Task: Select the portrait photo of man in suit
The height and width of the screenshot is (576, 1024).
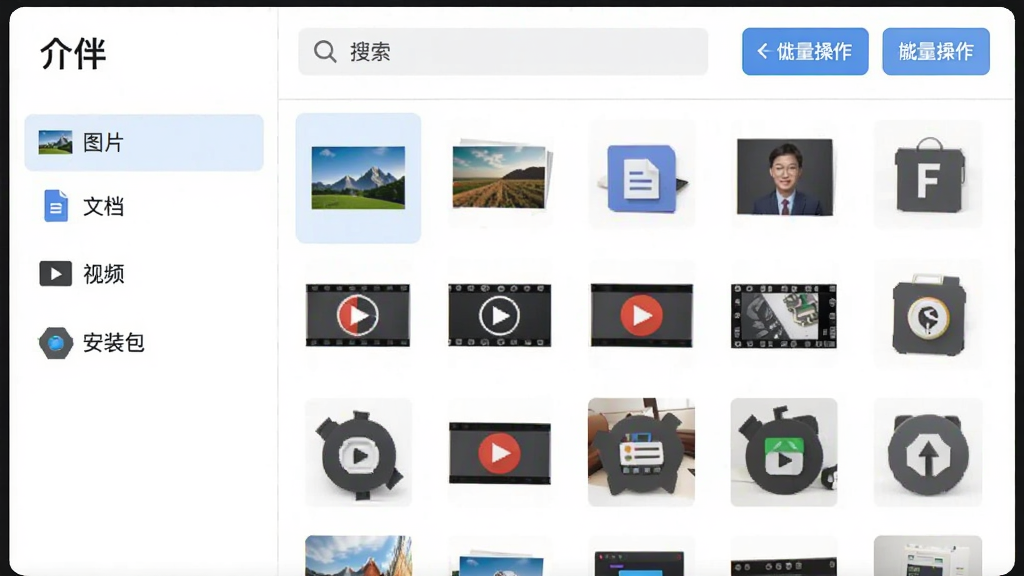Action: pyautogui.click(x=784, y=176)
